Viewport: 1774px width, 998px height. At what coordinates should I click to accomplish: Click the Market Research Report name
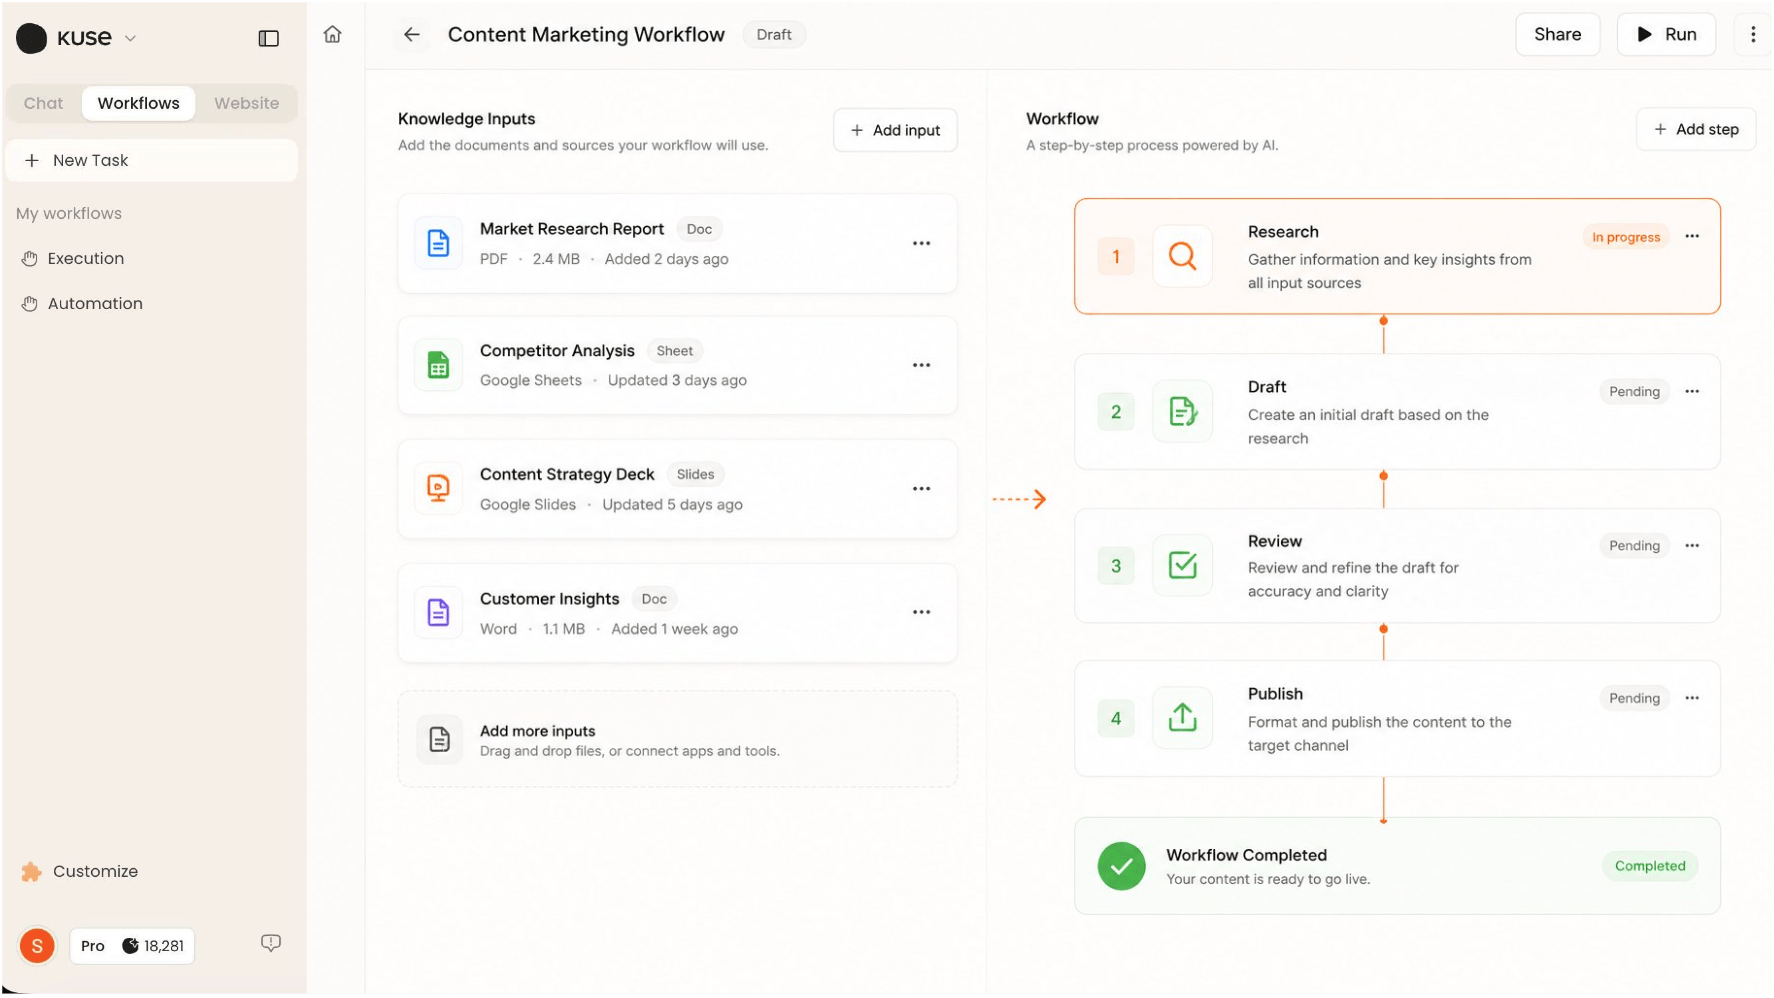click(572, 229)
